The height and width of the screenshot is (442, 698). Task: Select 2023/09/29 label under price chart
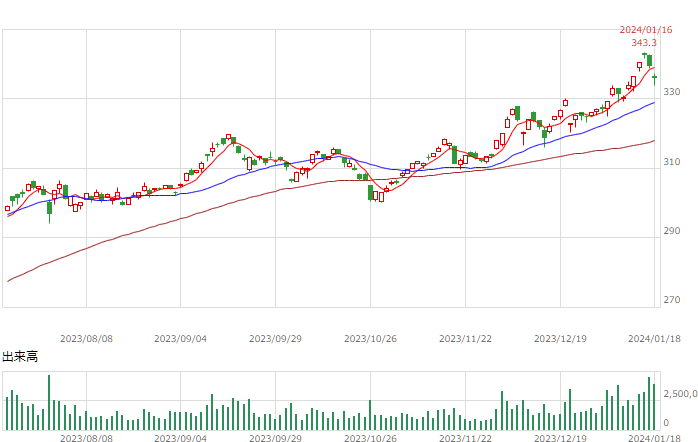[x=275, y=339]
